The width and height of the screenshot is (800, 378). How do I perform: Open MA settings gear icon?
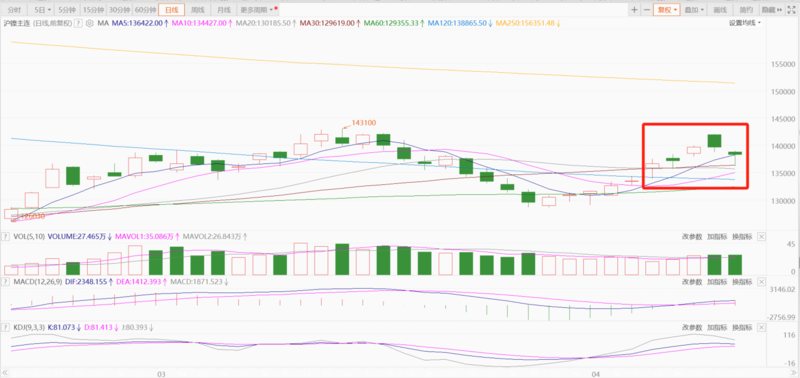(90, 23)
